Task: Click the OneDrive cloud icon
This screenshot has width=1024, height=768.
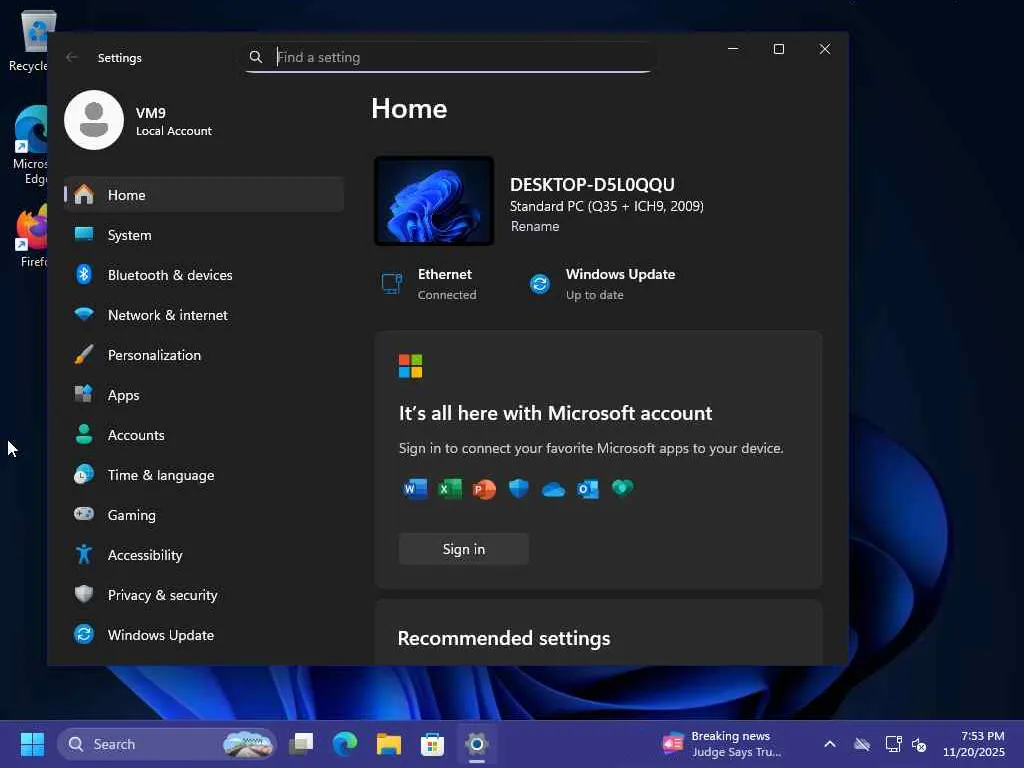Action: [553, 489]
